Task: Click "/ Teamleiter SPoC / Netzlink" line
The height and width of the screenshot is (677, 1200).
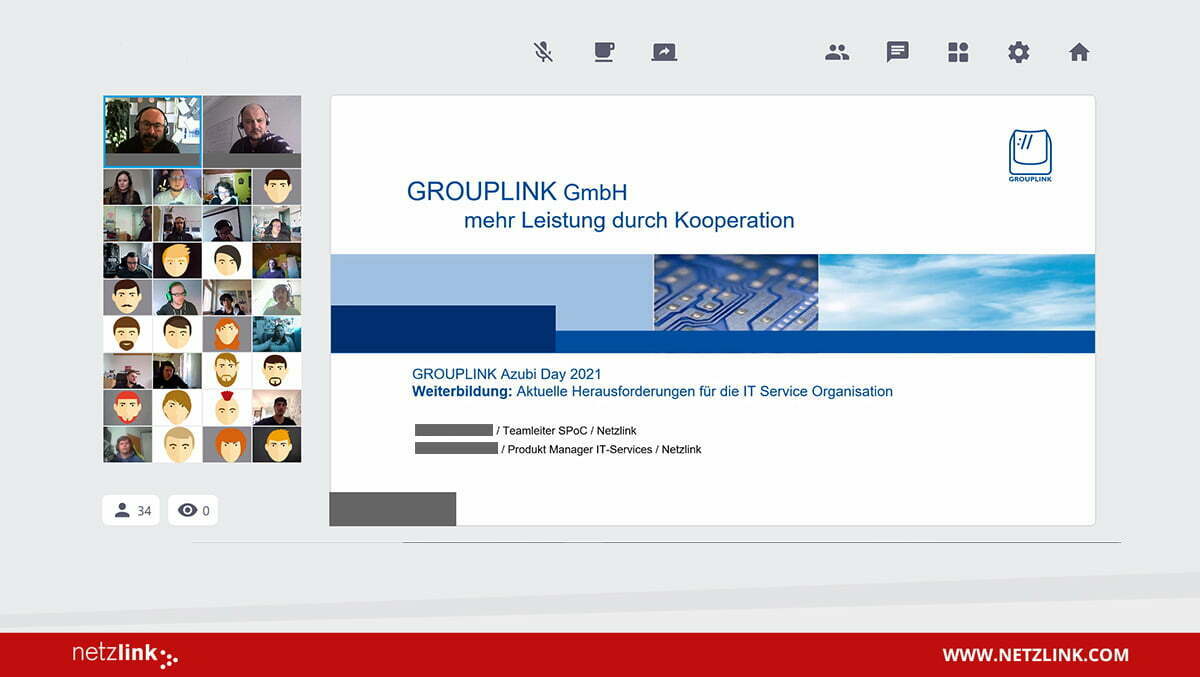Action: tap(566, 431)
